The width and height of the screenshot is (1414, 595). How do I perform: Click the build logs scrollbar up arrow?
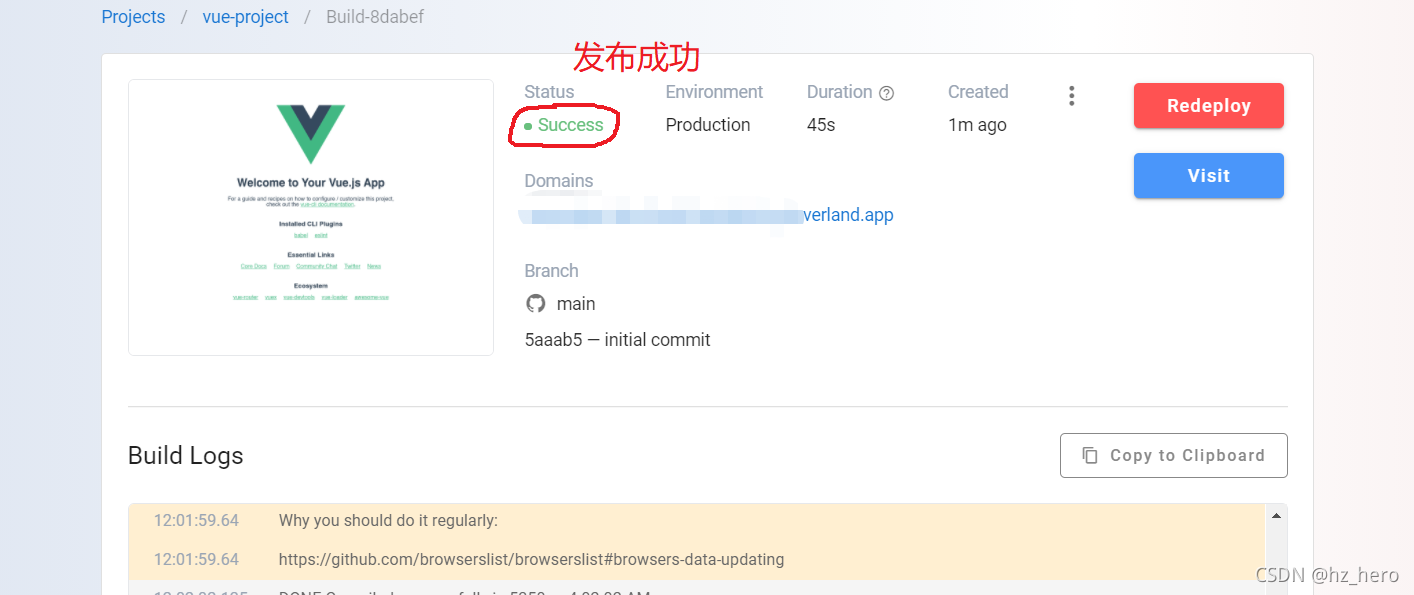[1276, 516]
